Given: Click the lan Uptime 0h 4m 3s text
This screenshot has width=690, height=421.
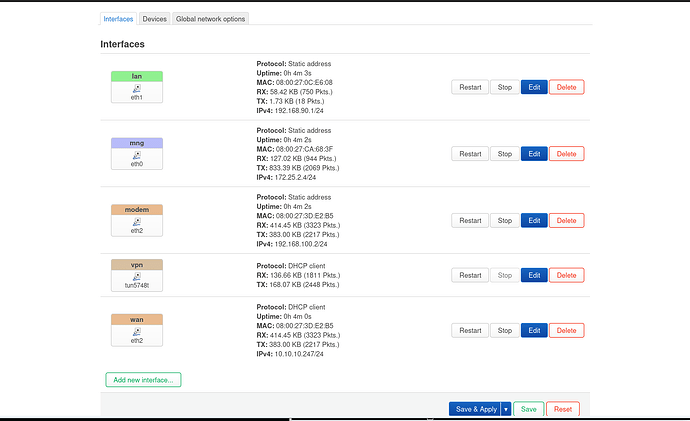Looking at the screenshot, I should point(284,73).
